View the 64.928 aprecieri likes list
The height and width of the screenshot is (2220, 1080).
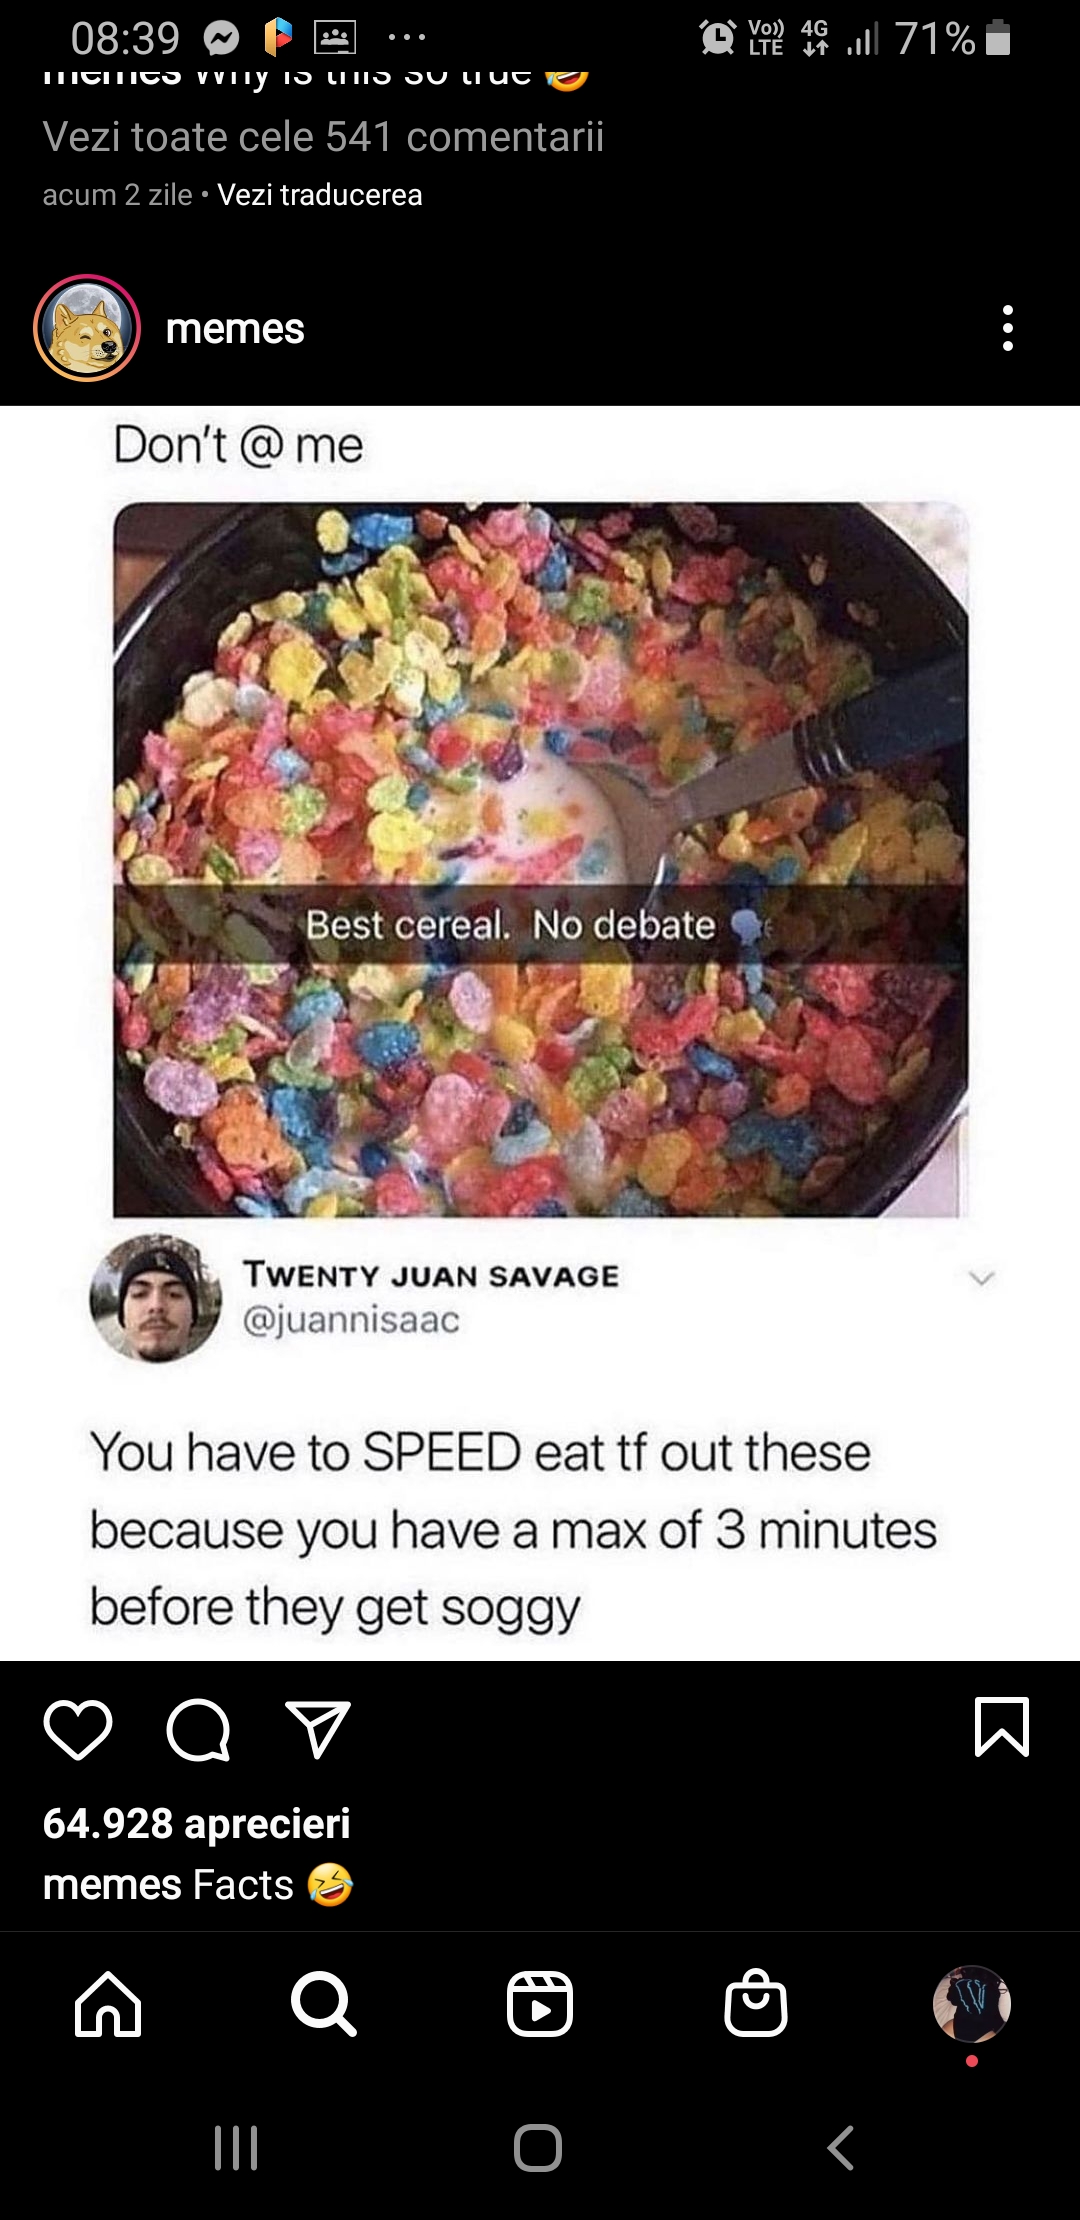point(197,1823)
